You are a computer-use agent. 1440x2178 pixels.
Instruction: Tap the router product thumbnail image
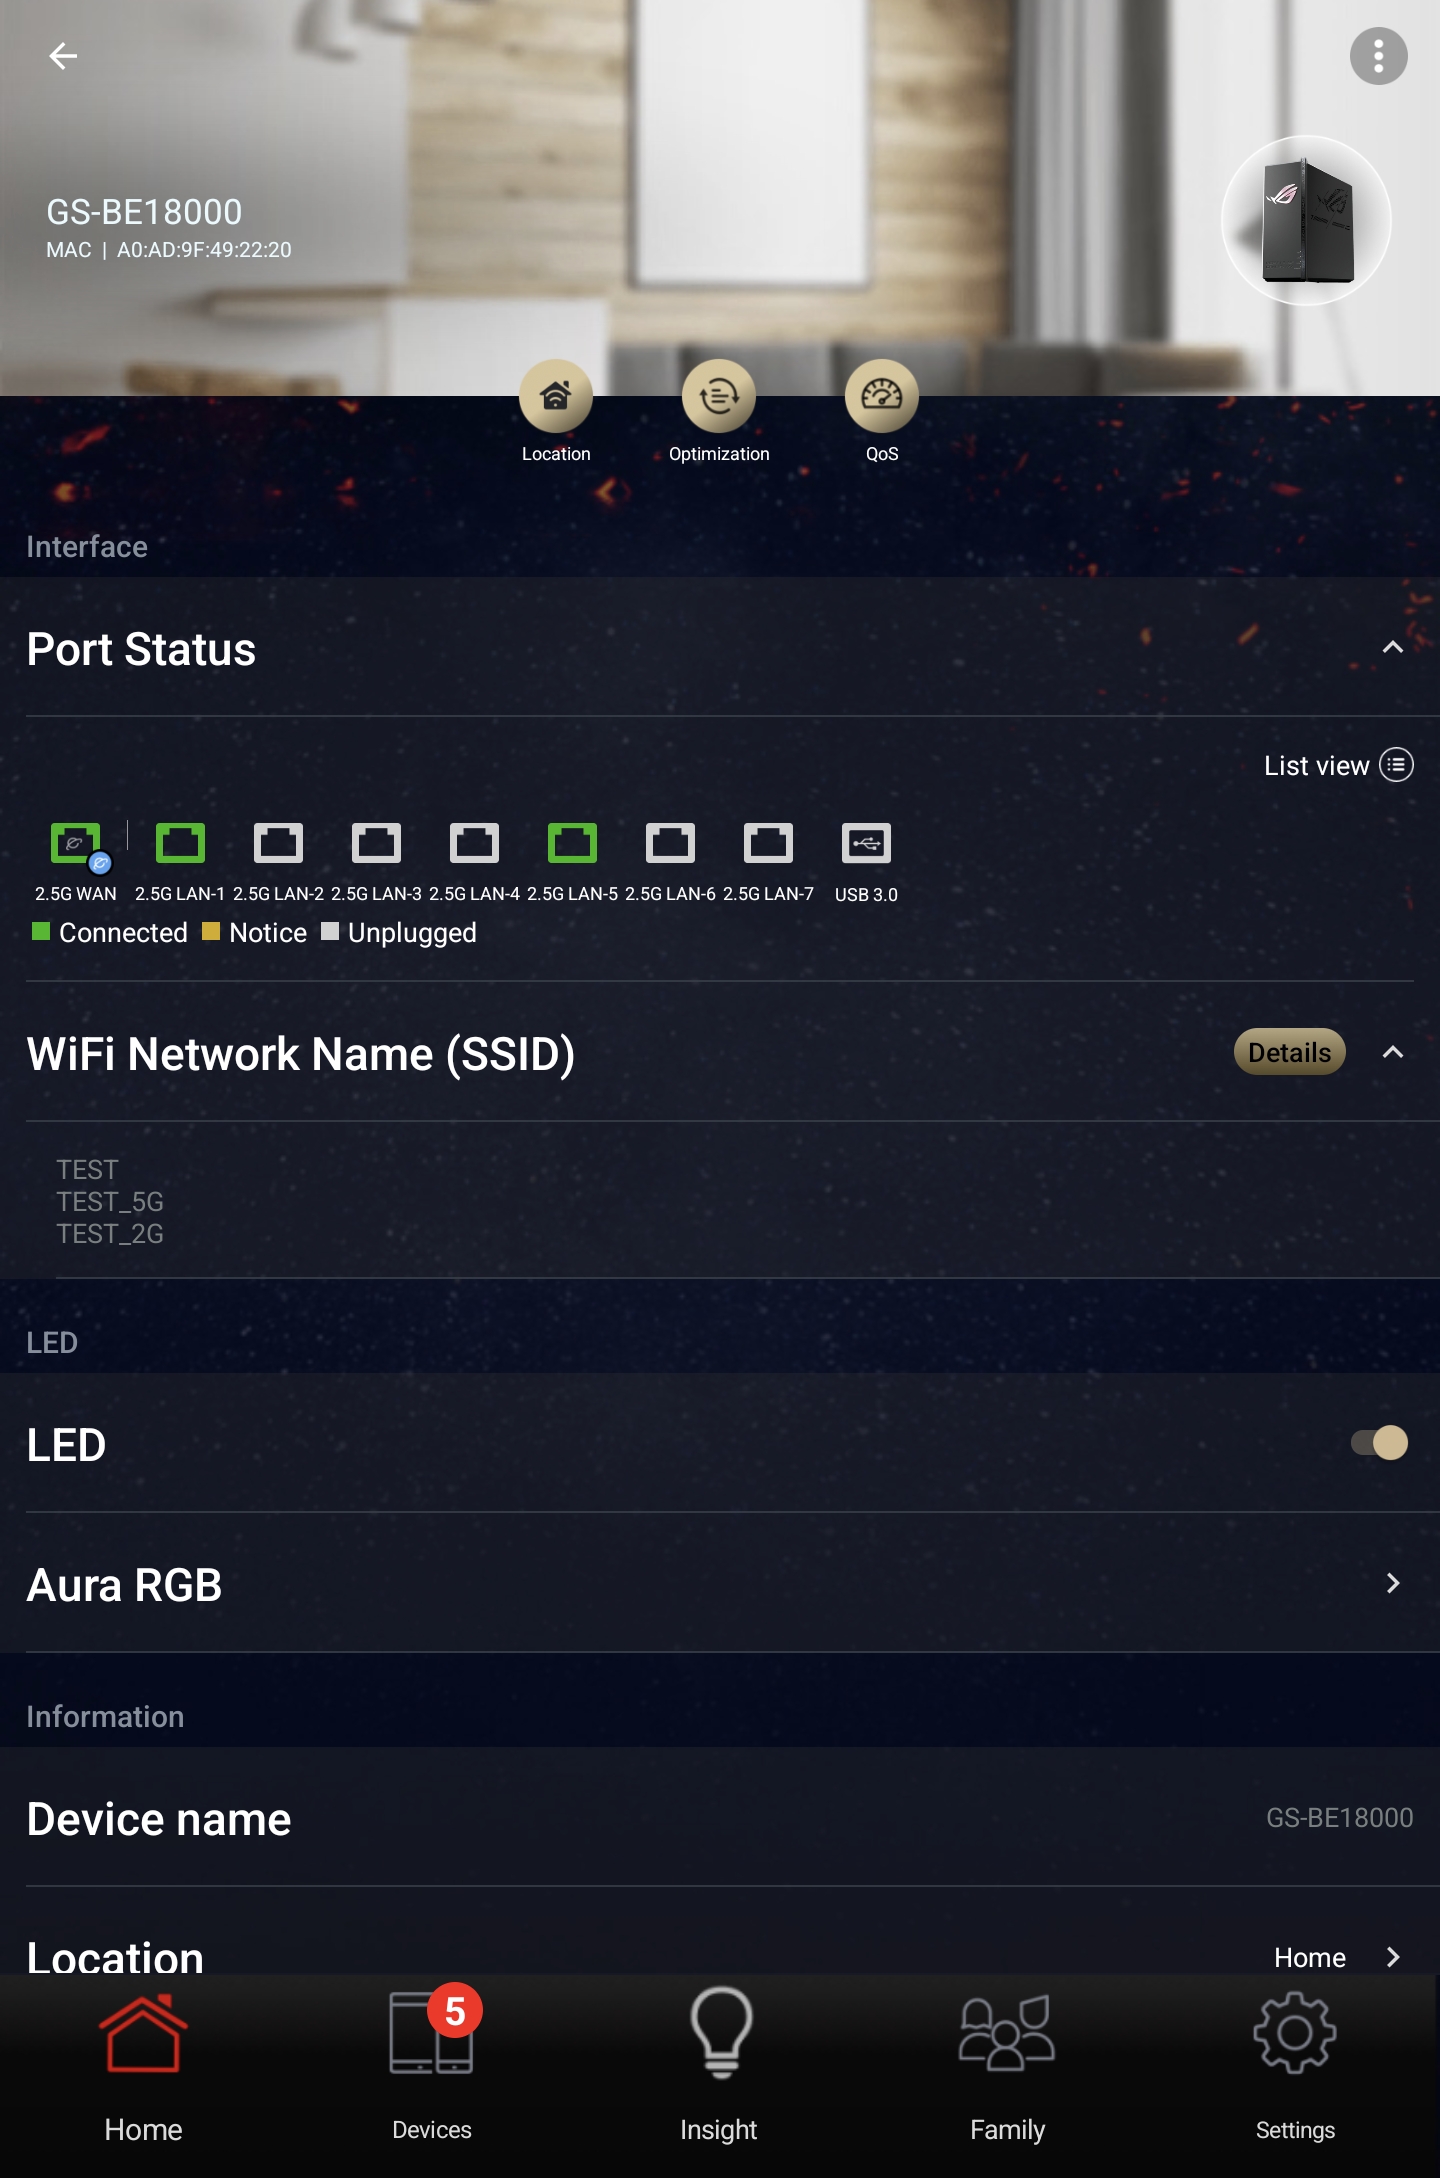pyautogui.click(x=1306, y=221)
